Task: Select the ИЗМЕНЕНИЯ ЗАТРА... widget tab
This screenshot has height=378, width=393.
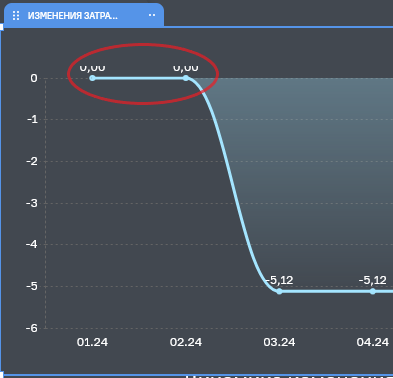Action: (84, 15)
